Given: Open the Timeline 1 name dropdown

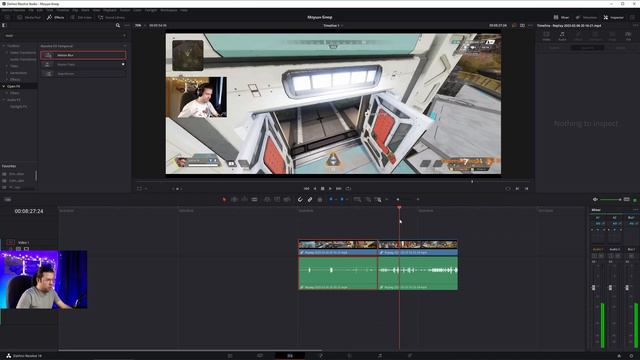Looking at the screenshot, I should point(333,26).
